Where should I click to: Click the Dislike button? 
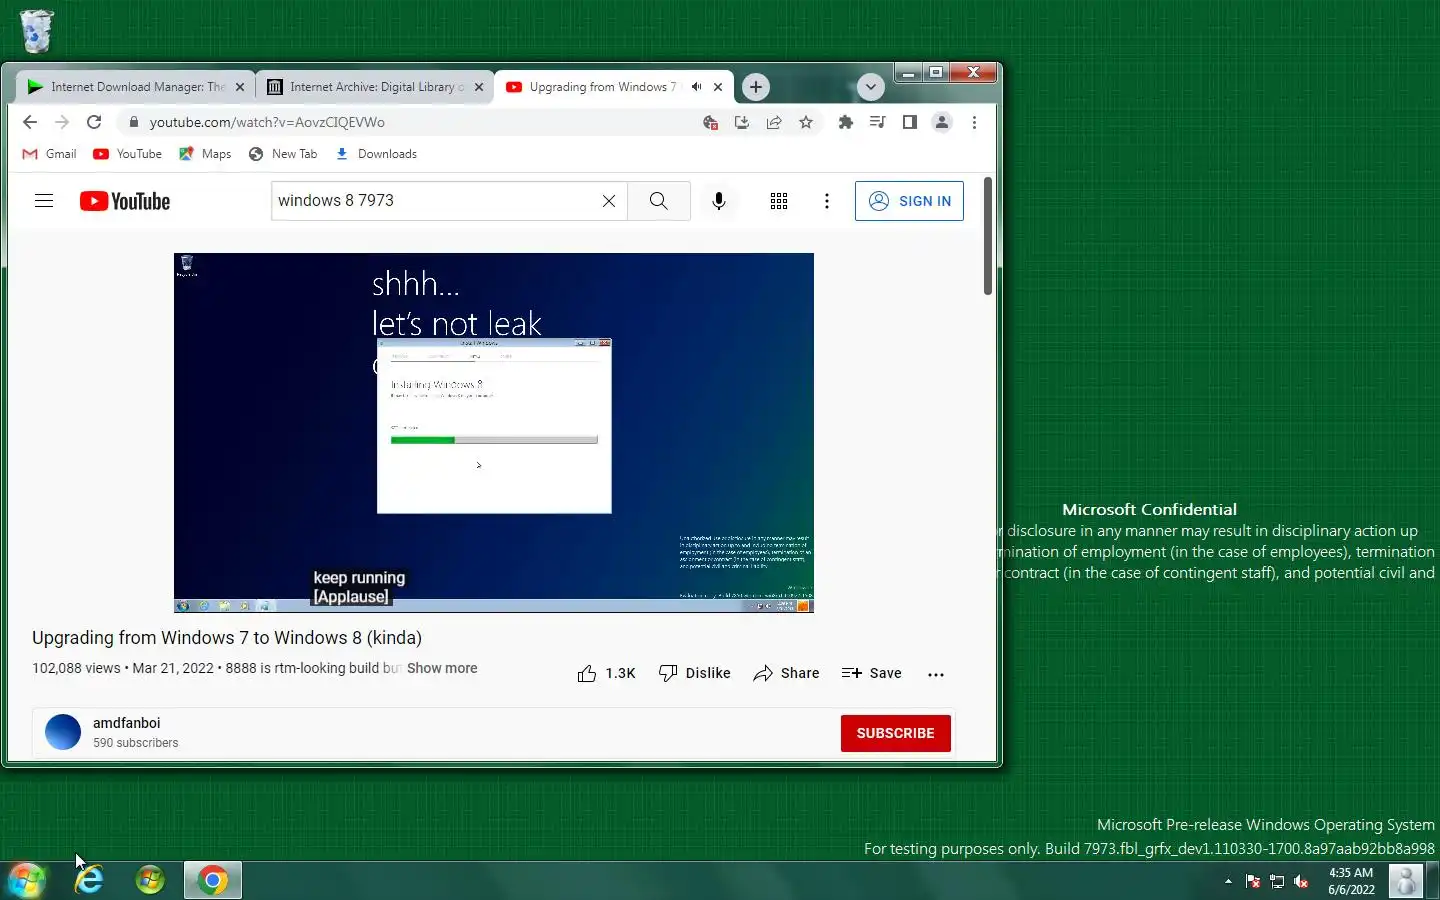pos(694,673)
